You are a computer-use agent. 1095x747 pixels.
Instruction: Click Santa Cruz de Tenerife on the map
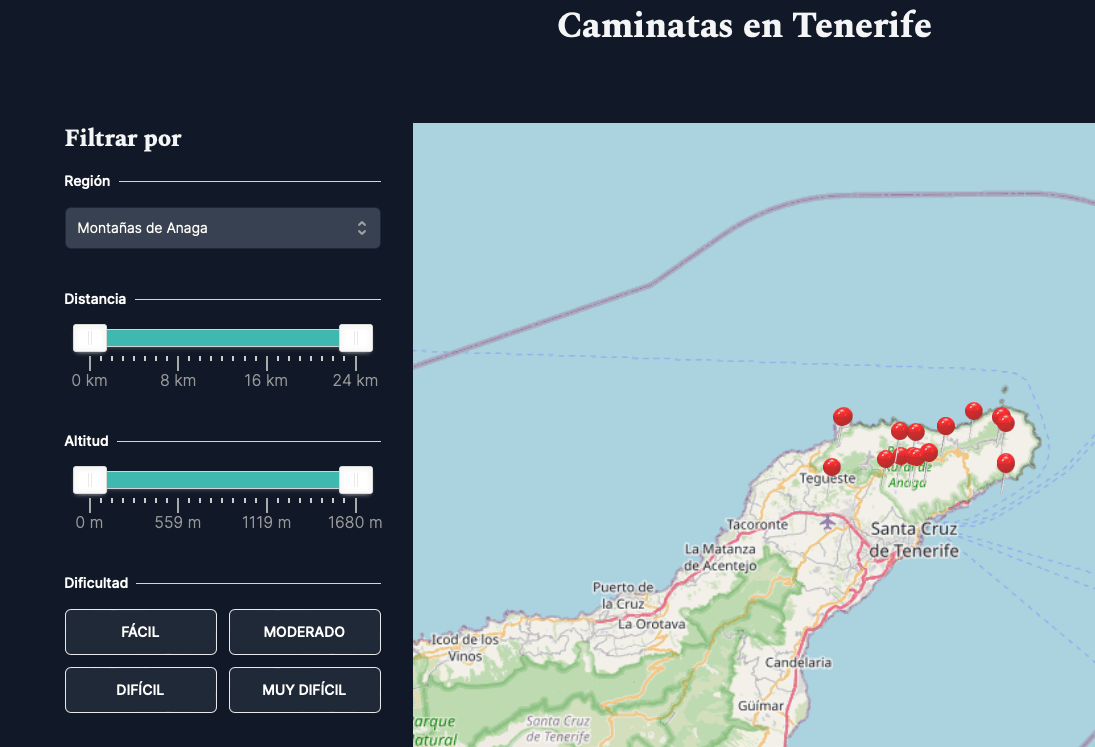point(915,540)
